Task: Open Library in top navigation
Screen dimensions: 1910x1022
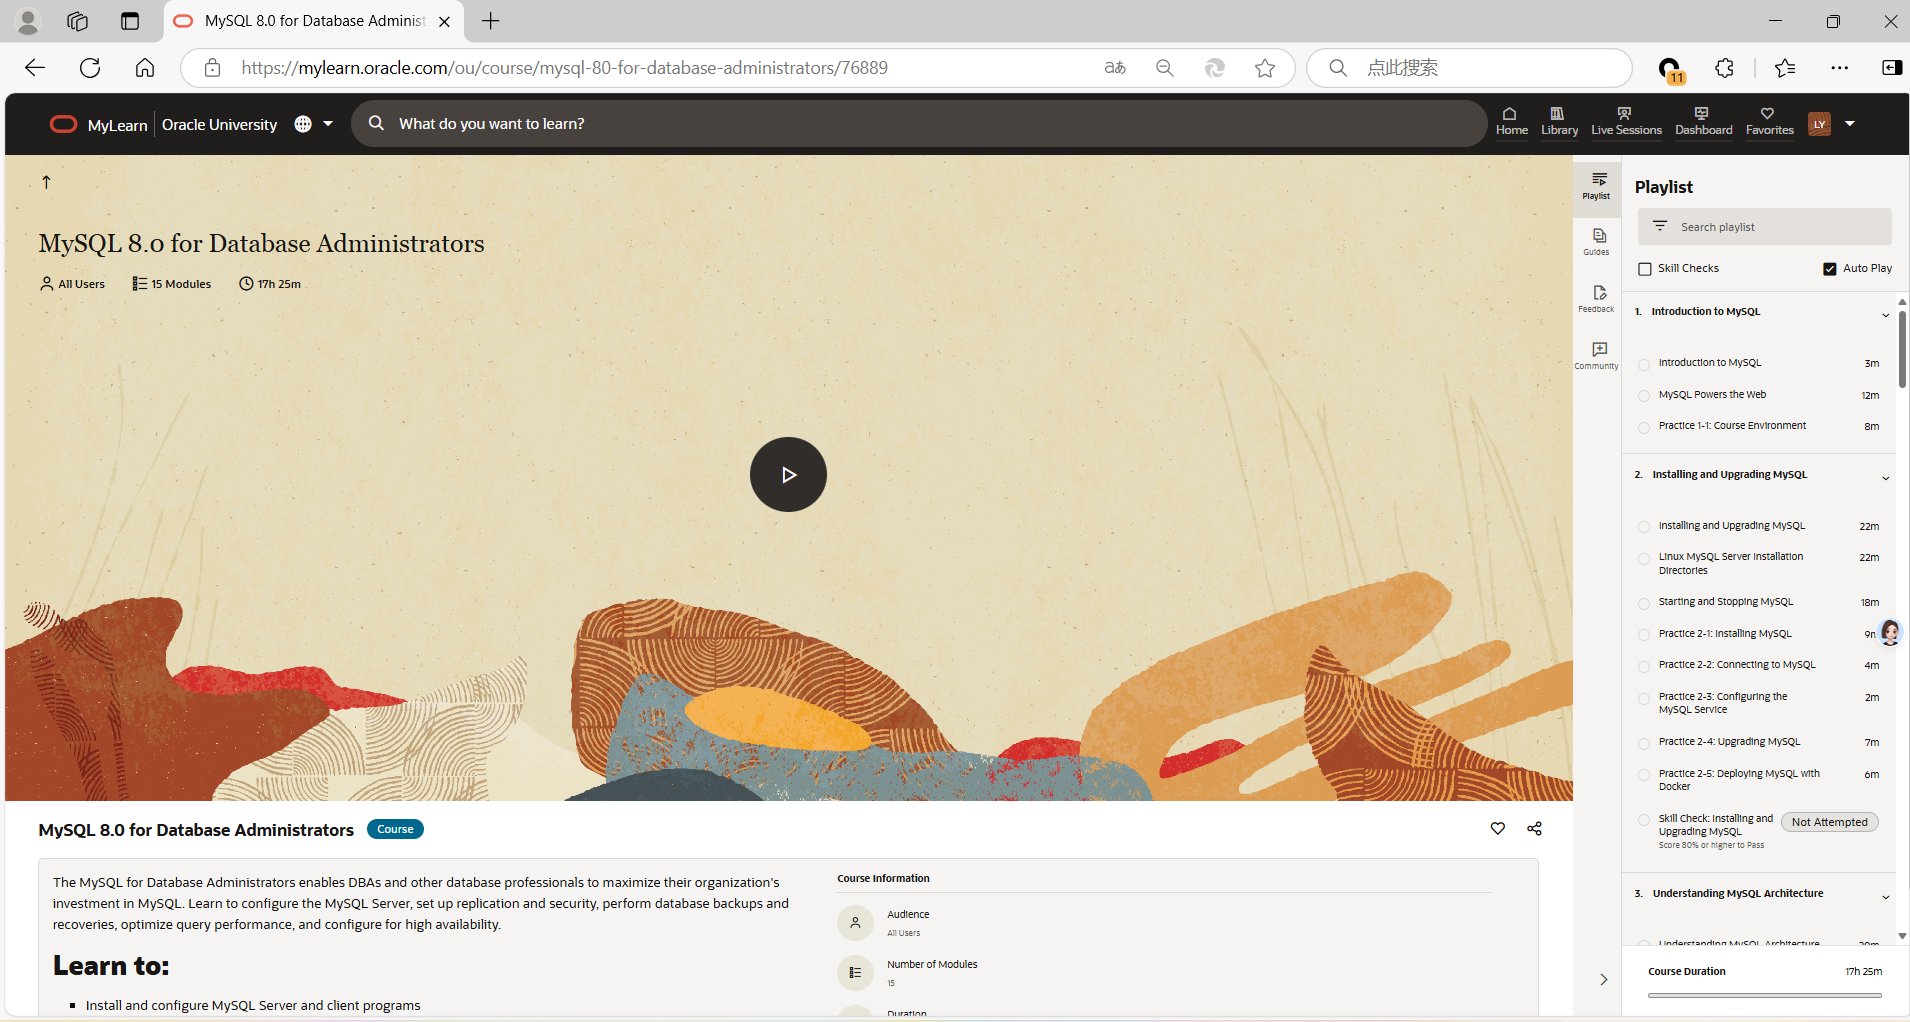Action: pyautogui.click(x=1559, y=121)
